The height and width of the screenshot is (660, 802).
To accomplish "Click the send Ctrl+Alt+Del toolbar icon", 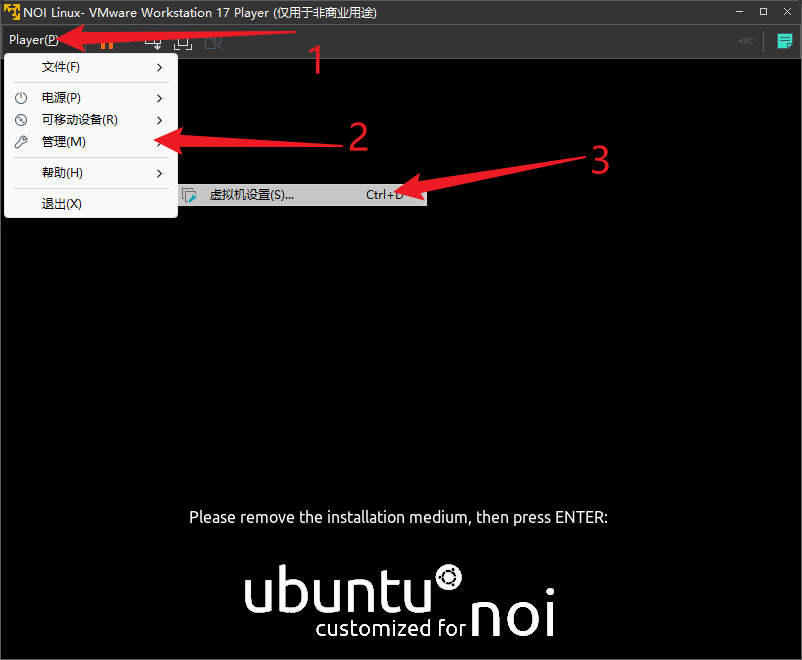I will [x=153, y=42].
